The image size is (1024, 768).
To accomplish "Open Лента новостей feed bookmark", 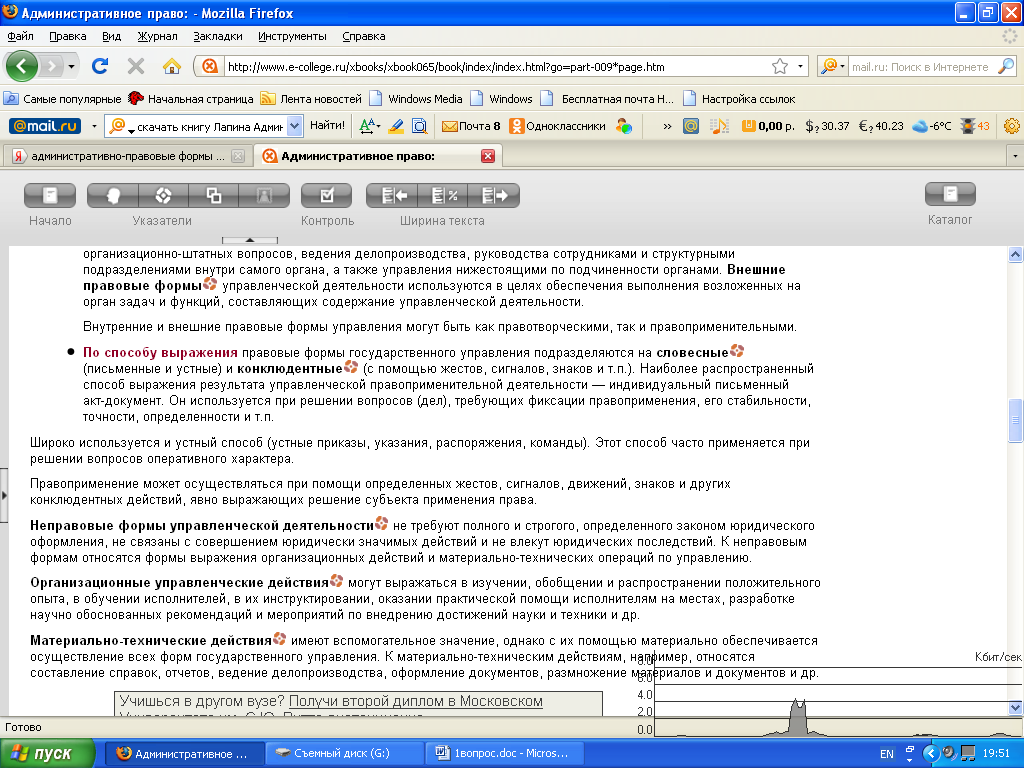I will tap(311, 99).
